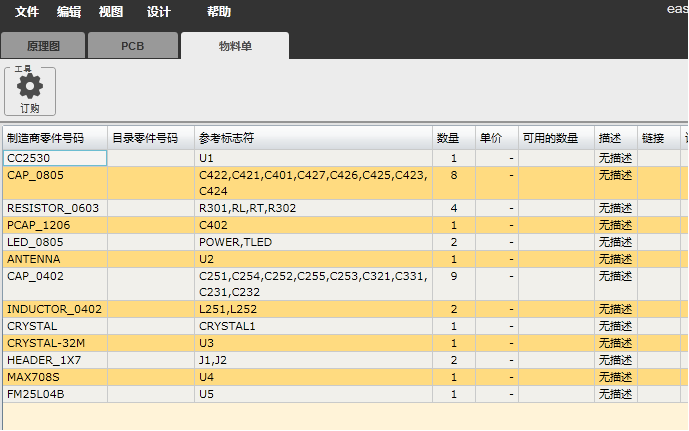The height and width of the screenshot is (431, 689).
Task: Click the C251,C254,C252 designator list cell
Action: 313,284
